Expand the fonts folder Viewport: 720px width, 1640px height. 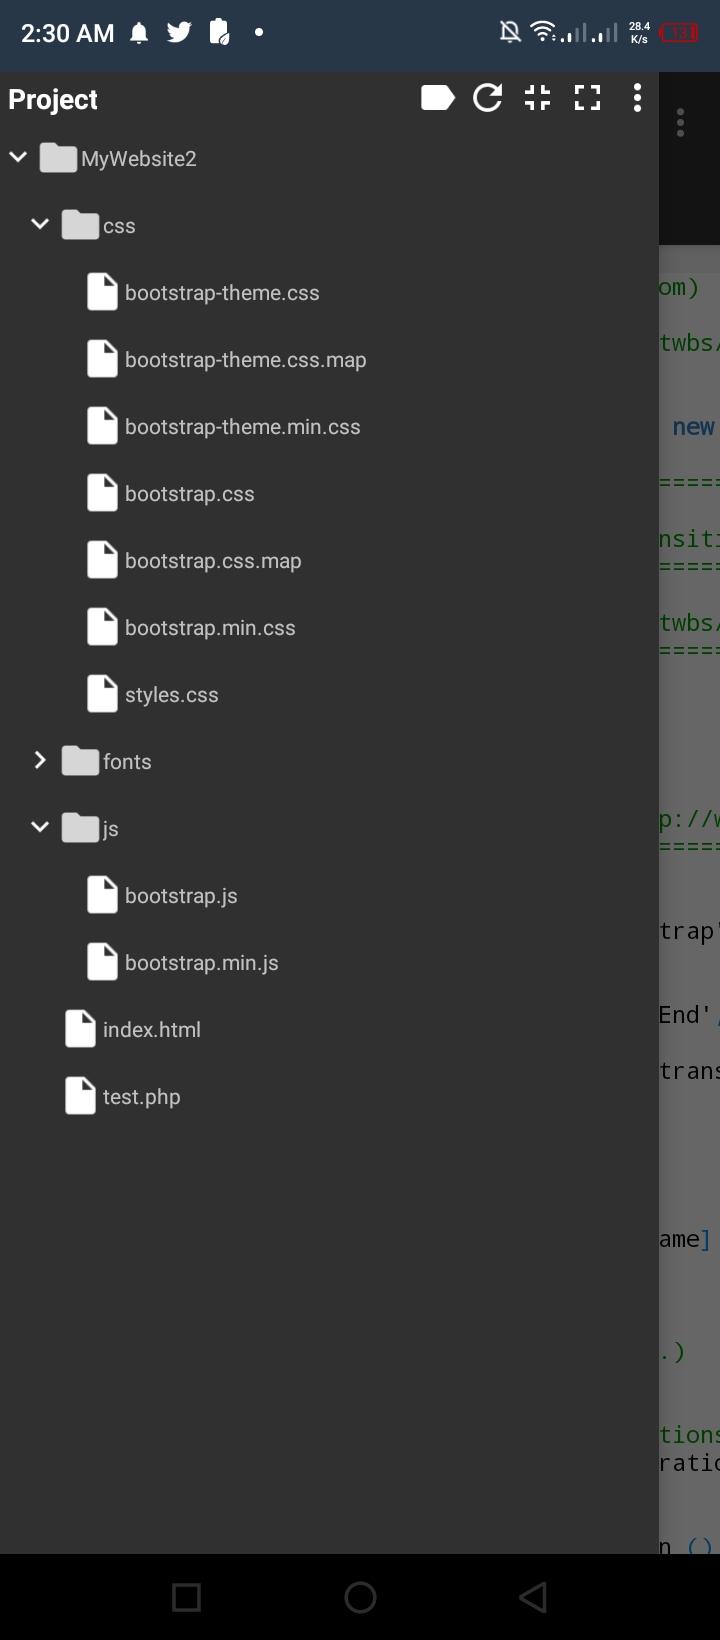click(40, 761)
